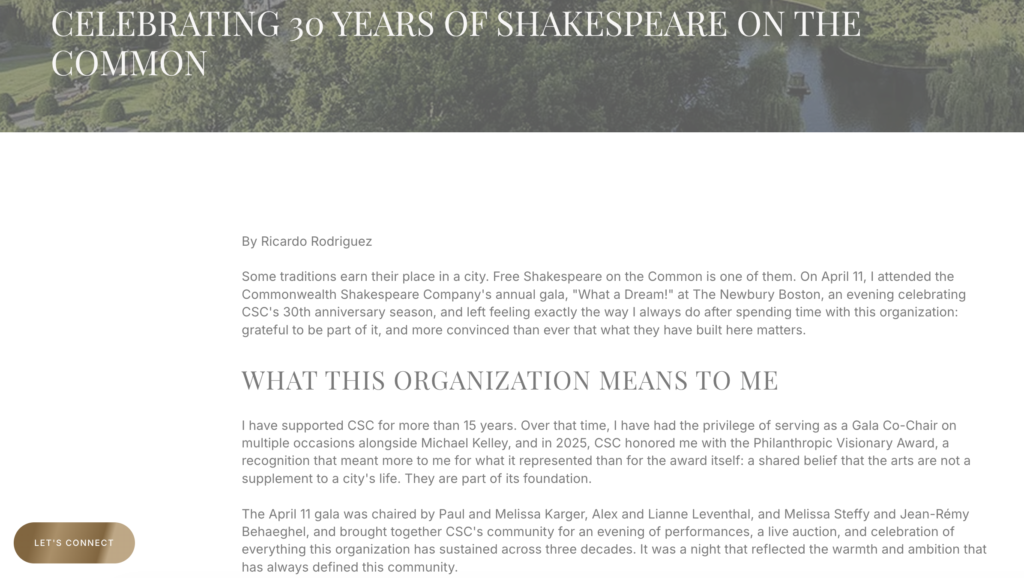Click the What This Organization Means heading
This screenshot has height=578, width=1024.
coord(509,381)
